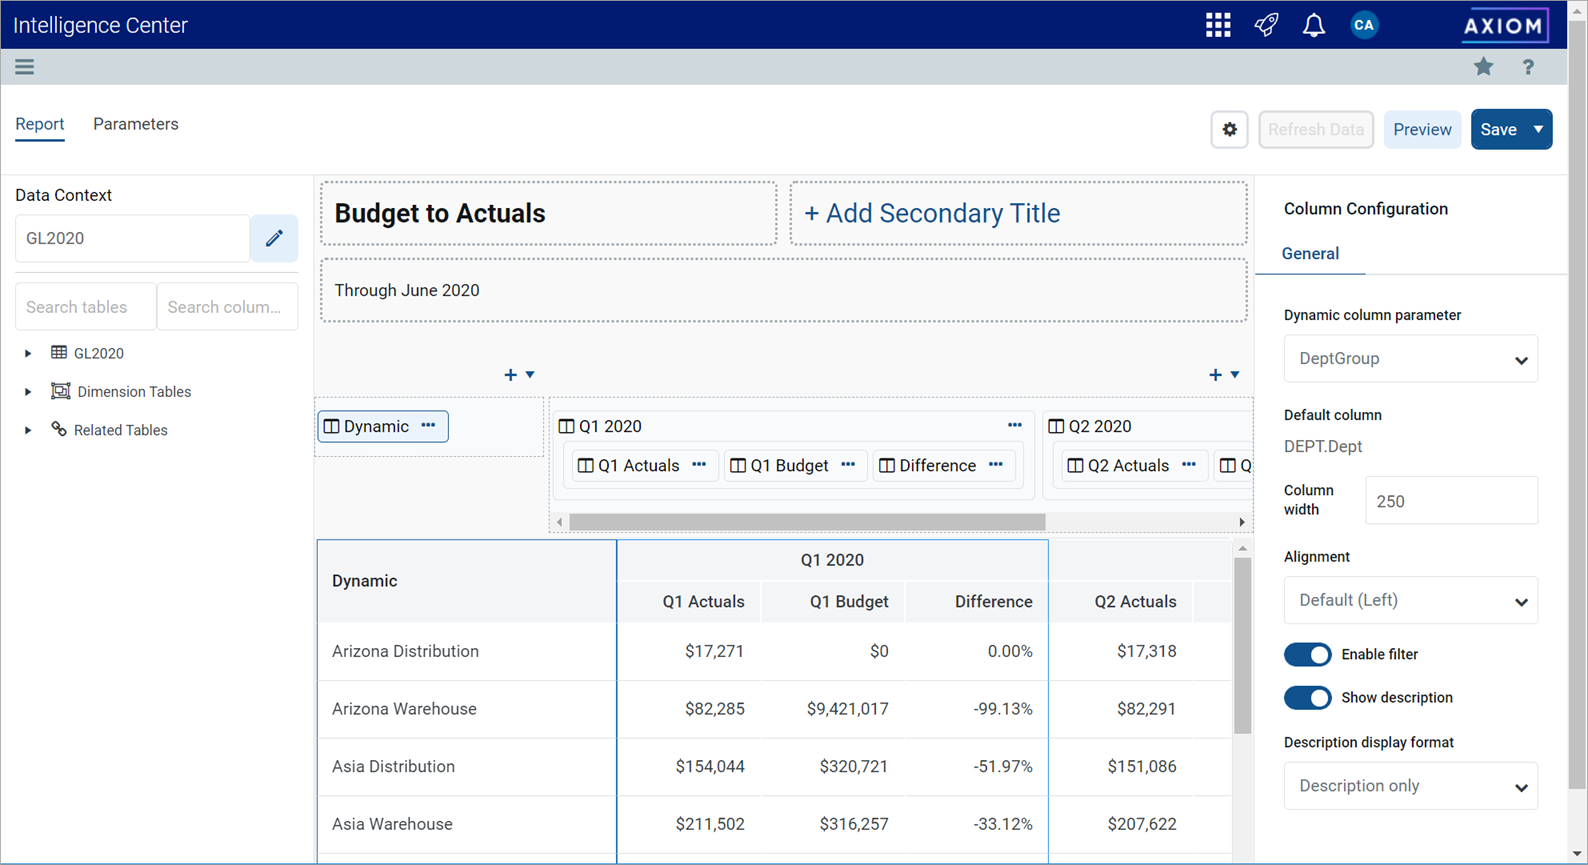Click the Column width input field
This screenshot has width=1588, height=865.
click(x=1451, y=500)
